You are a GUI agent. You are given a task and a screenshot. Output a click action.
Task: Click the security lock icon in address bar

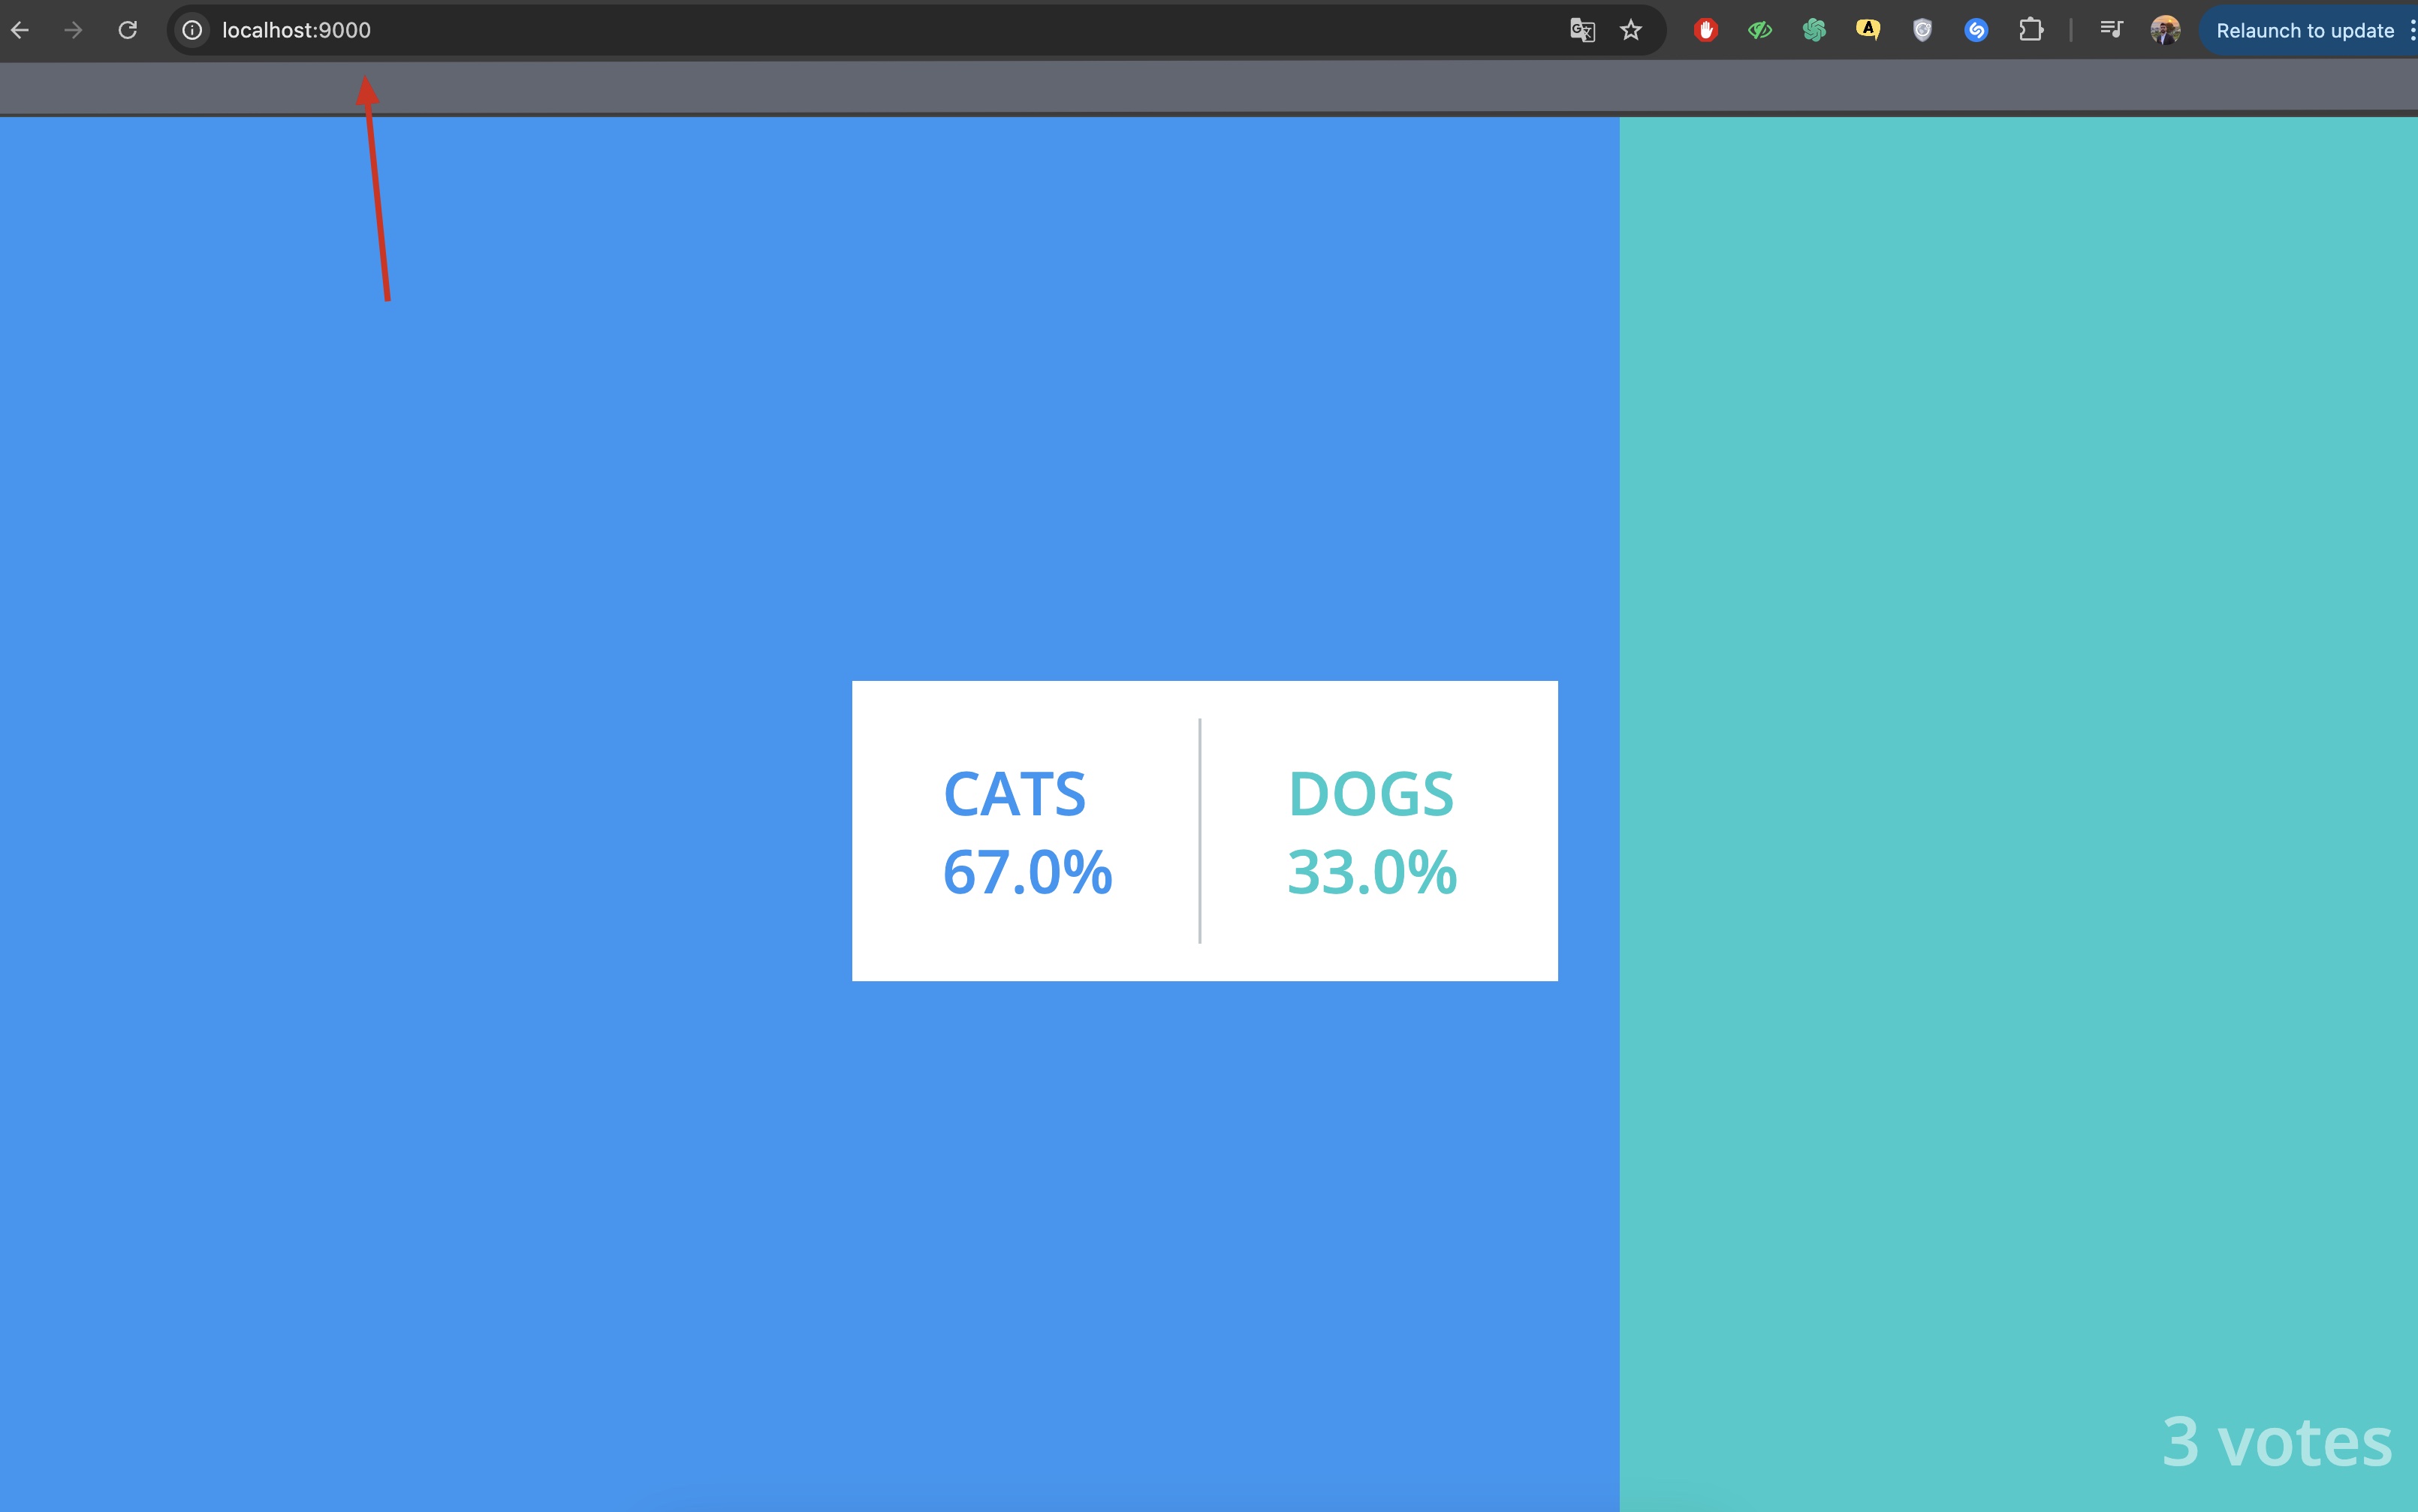tap(191, 29)
